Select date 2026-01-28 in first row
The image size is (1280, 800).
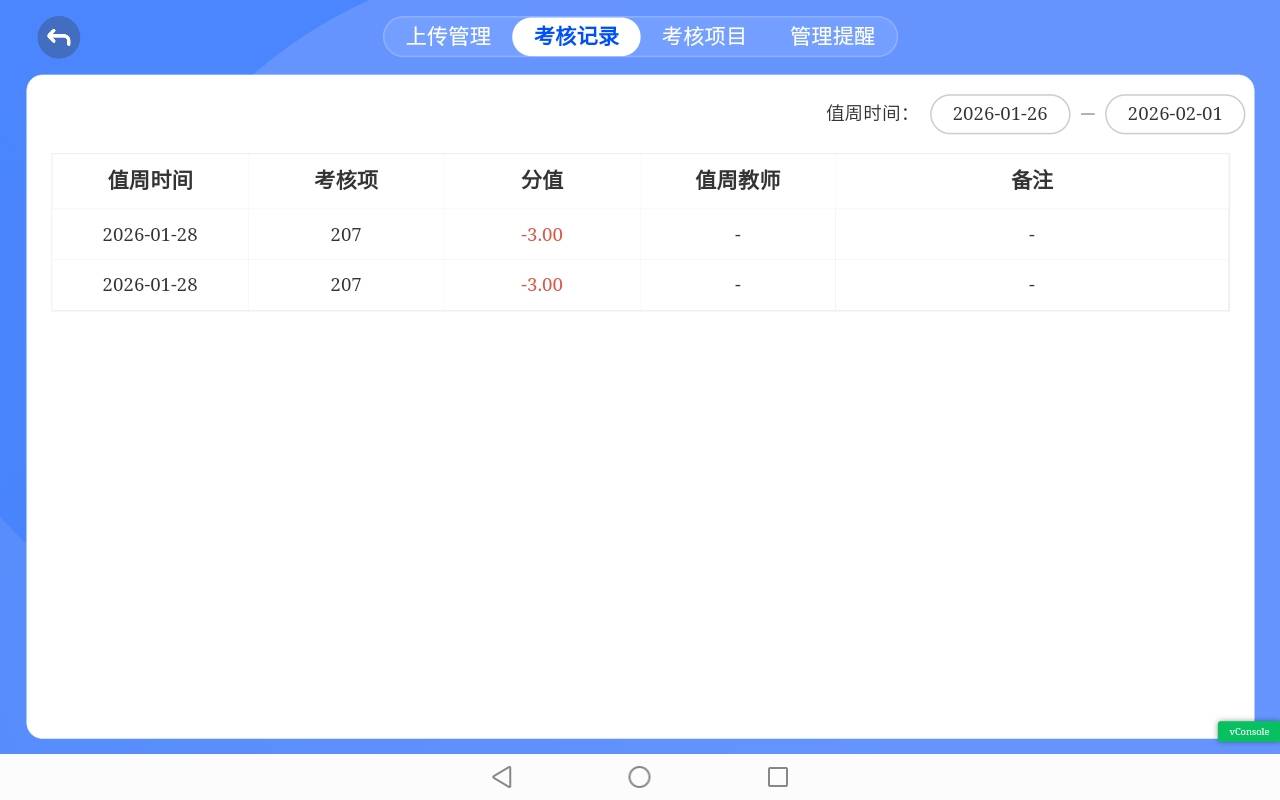pyautogui.click(x=150, y=235)
